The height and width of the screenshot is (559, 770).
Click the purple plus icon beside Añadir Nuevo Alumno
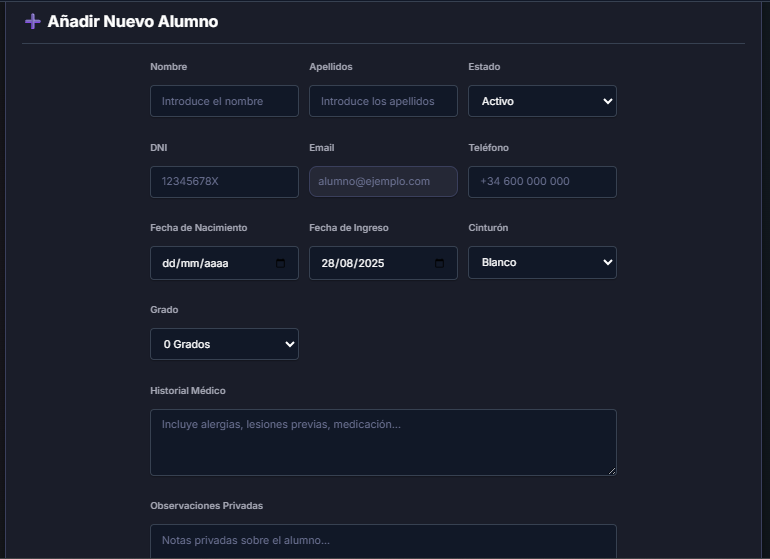click(x=33, y=21)
